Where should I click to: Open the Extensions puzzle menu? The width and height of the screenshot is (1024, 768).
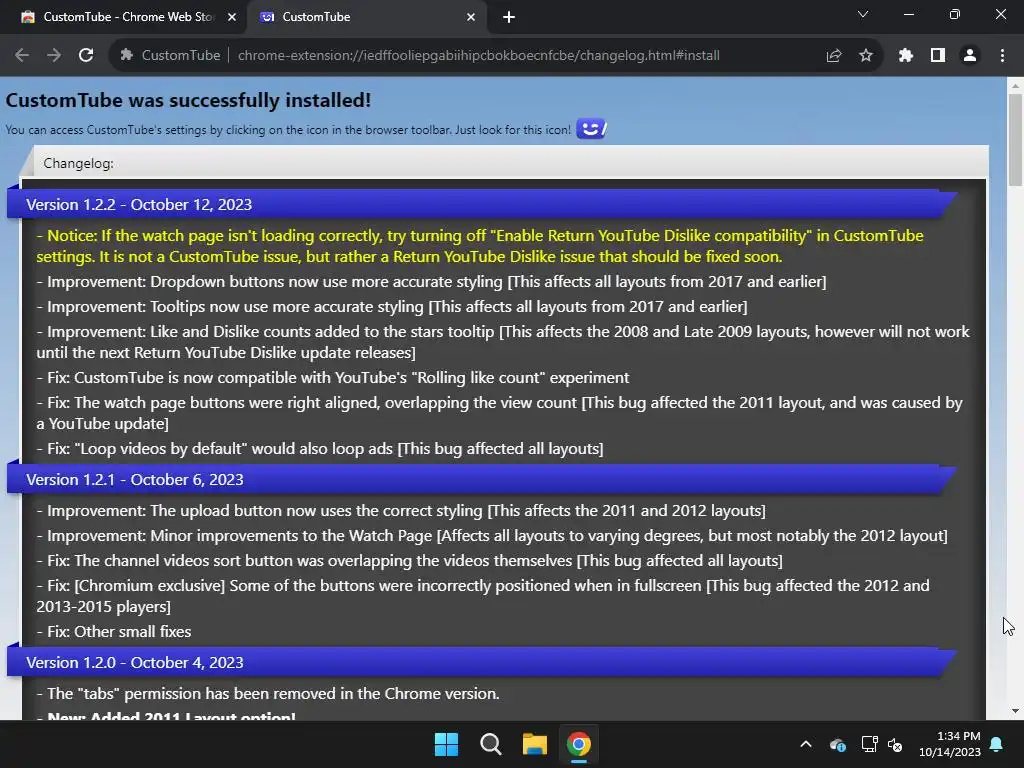tap(906, 56)
